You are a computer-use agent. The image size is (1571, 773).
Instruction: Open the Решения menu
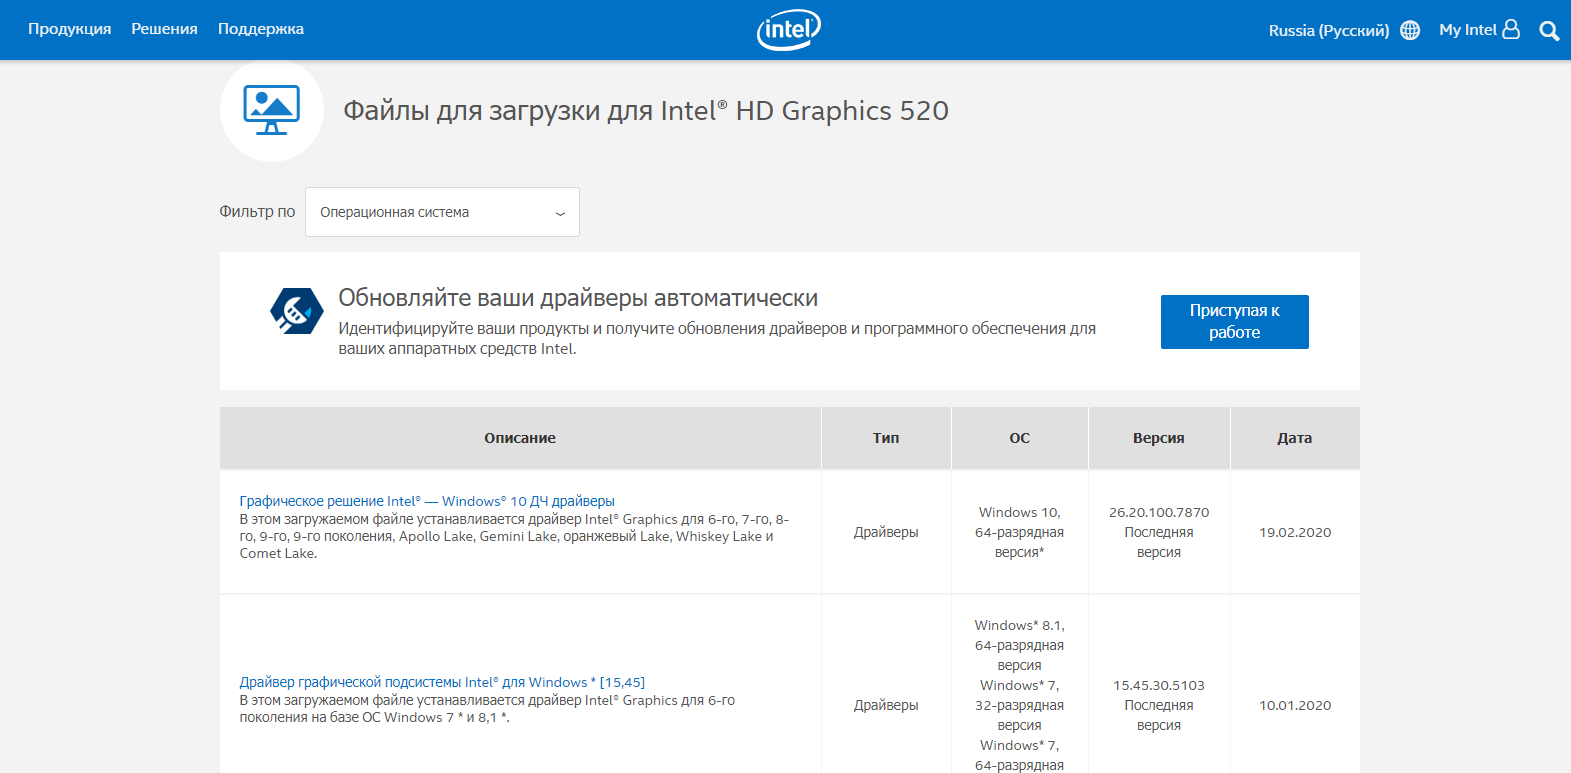tap(164, 29)
